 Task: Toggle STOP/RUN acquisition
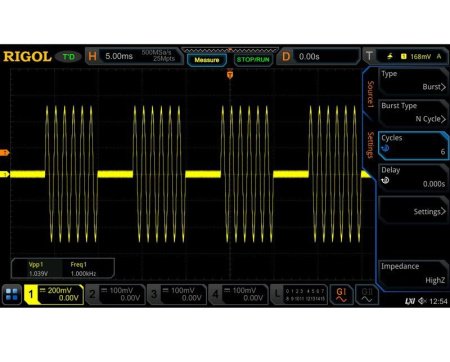pyautogui.click(x=253, y=60)
